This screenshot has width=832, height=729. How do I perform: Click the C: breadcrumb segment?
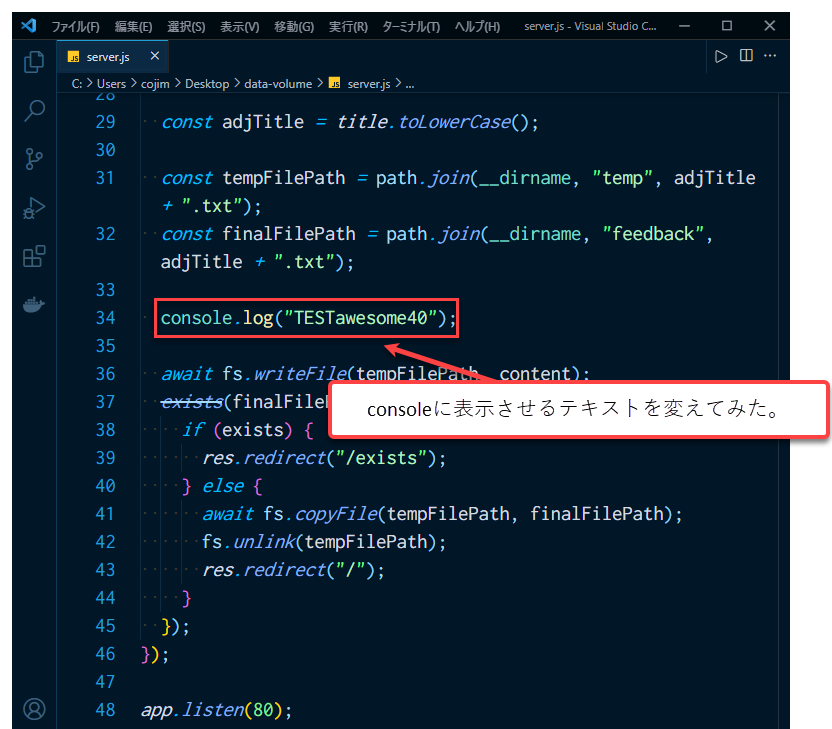[x=77, y=84]
